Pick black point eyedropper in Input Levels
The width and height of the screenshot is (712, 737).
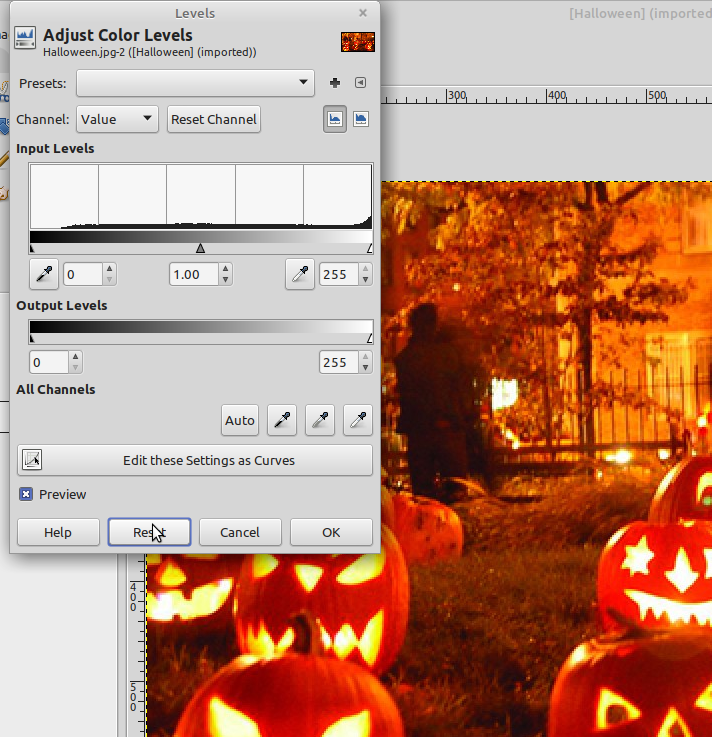point(44,274)
